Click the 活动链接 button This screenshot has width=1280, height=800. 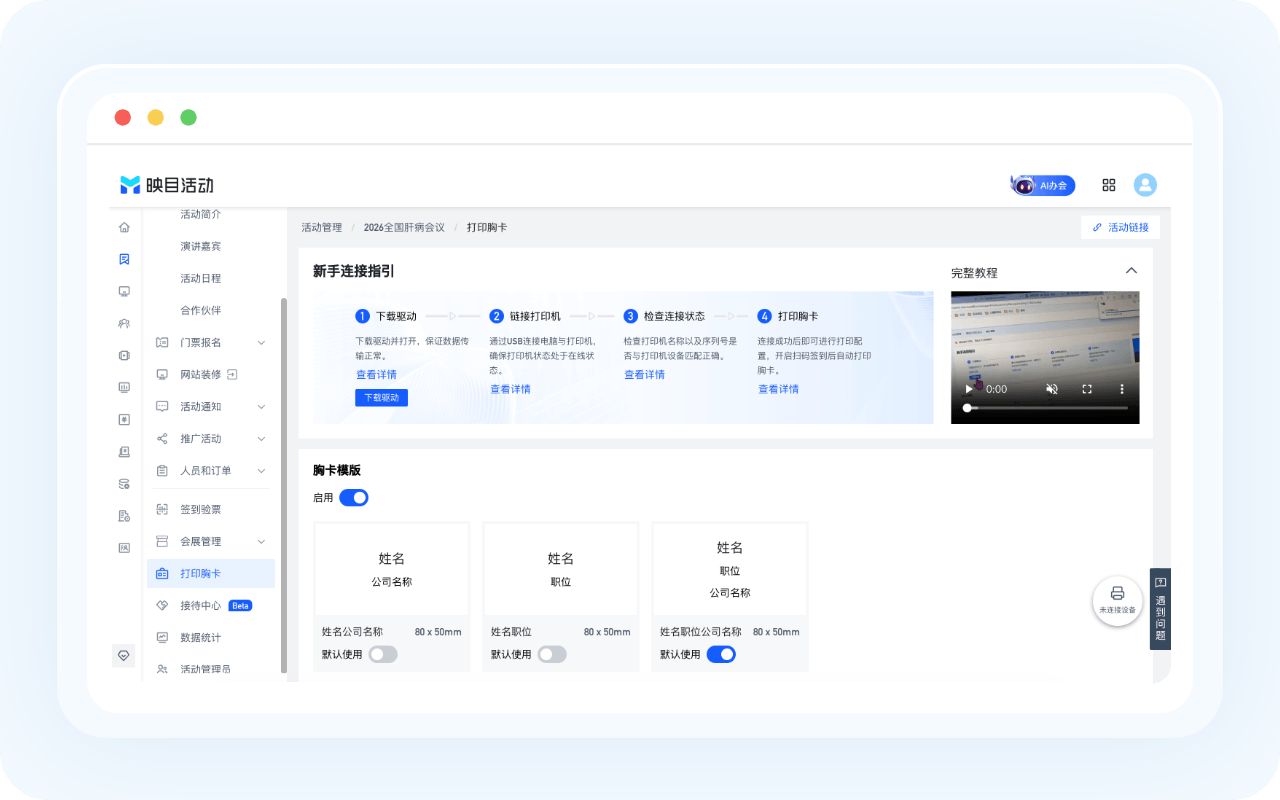pos(1120,227)
